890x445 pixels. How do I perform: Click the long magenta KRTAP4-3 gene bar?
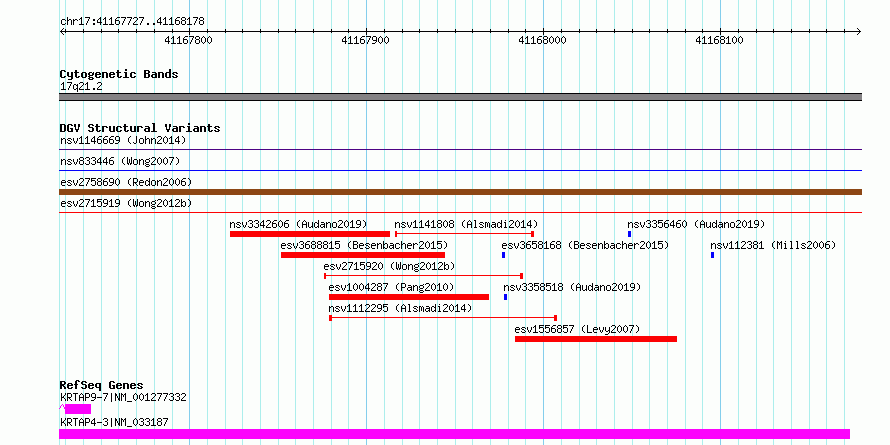tap(454, 434)
